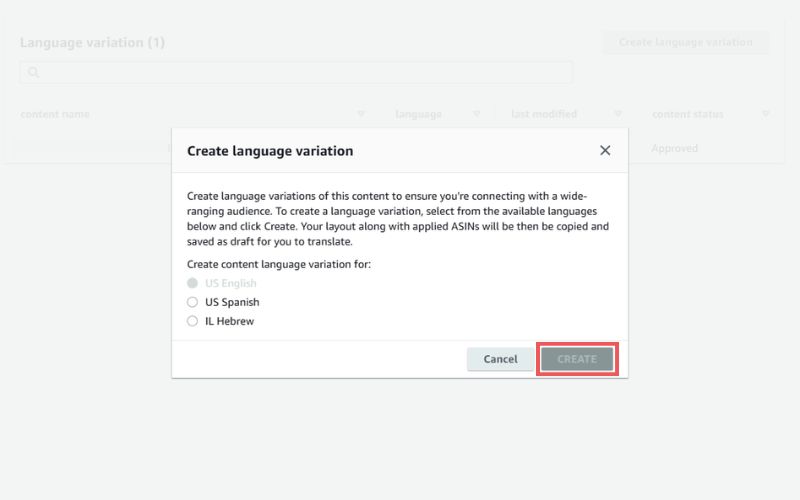
Task: Select the IL Hebrew radio button
Action: click(192, 321)
